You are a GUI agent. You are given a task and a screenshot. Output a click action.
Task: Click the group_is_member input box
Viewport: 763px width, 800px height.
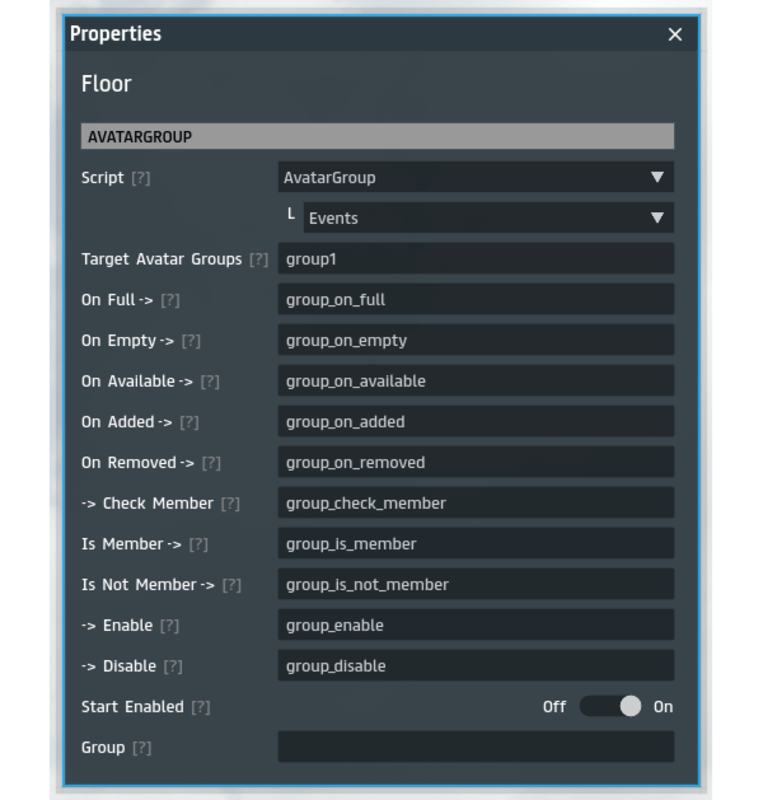pos(475,544)
